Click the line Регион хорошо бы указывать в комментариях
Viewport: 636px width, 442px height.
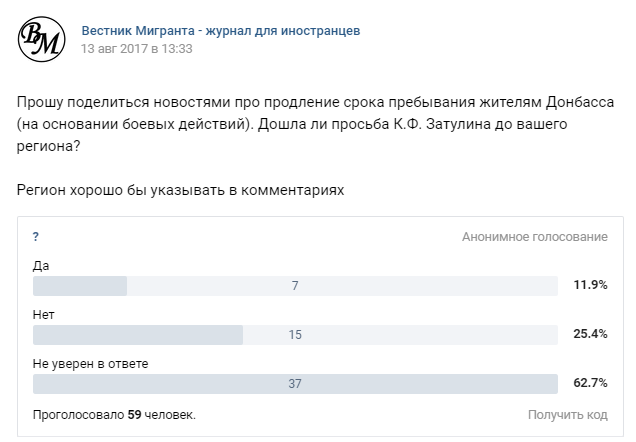(180, 191)
